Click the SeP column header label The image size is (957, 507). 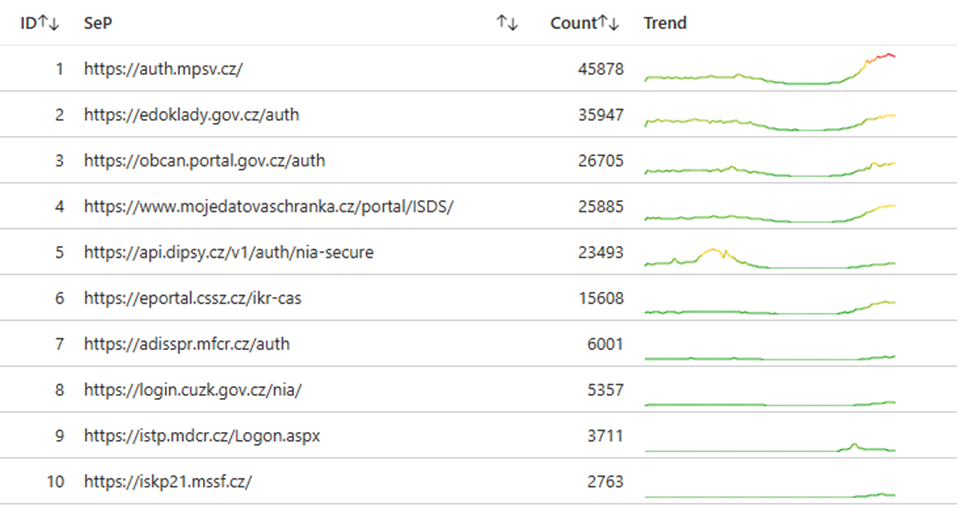coord(98,23)
